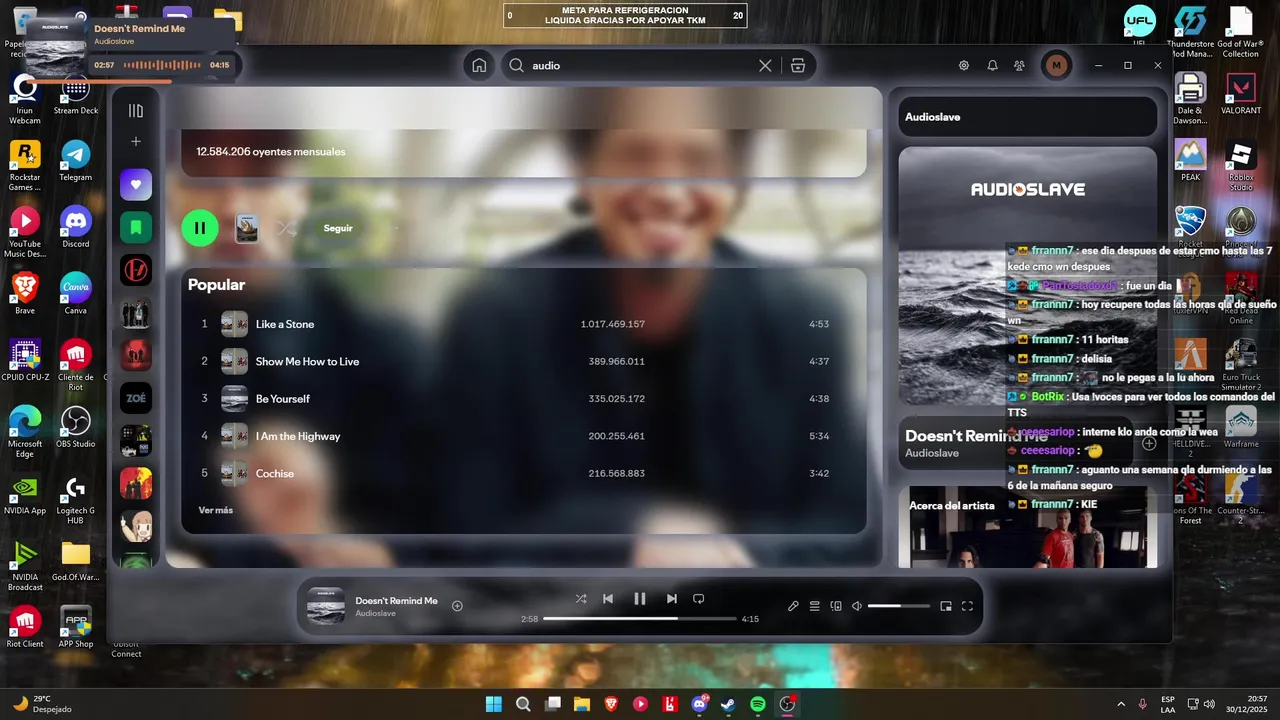Open the Acerca del artista card

coord(1027,527)
